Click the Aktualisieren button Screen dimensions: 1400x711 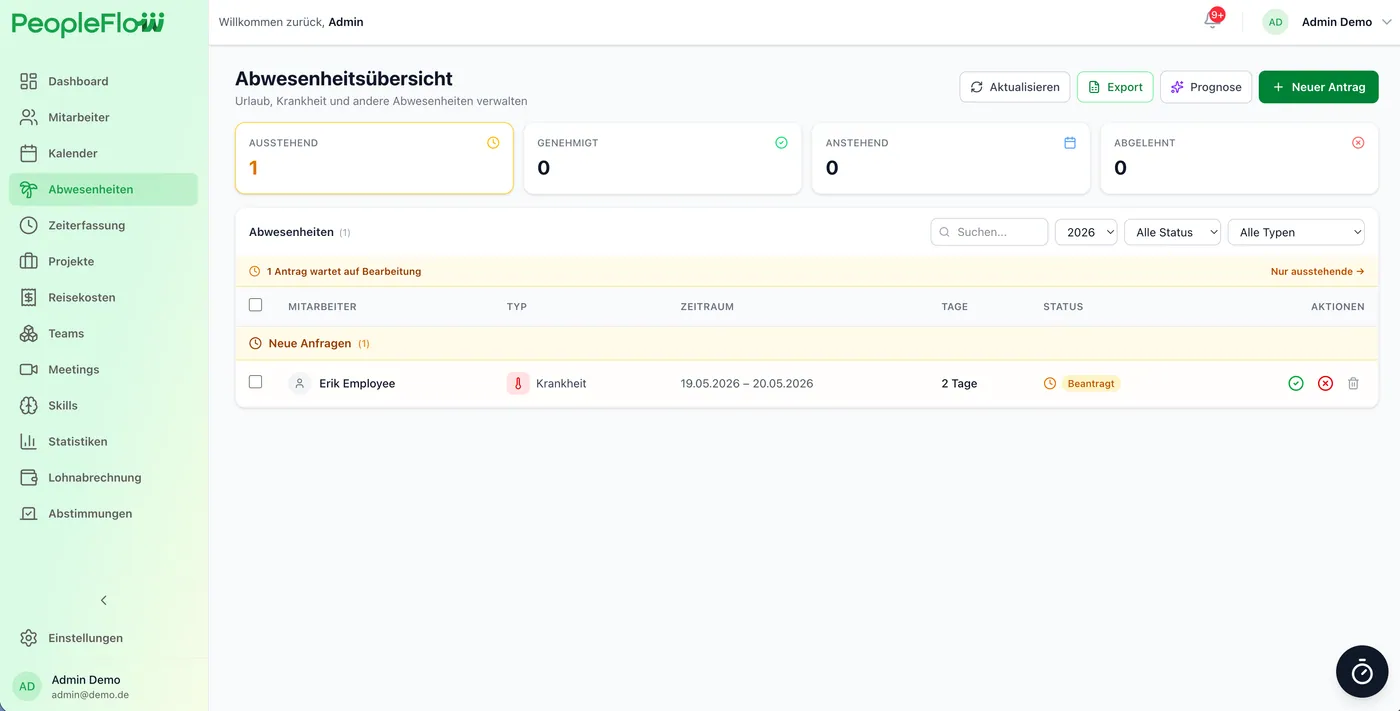coord(1015,87)
